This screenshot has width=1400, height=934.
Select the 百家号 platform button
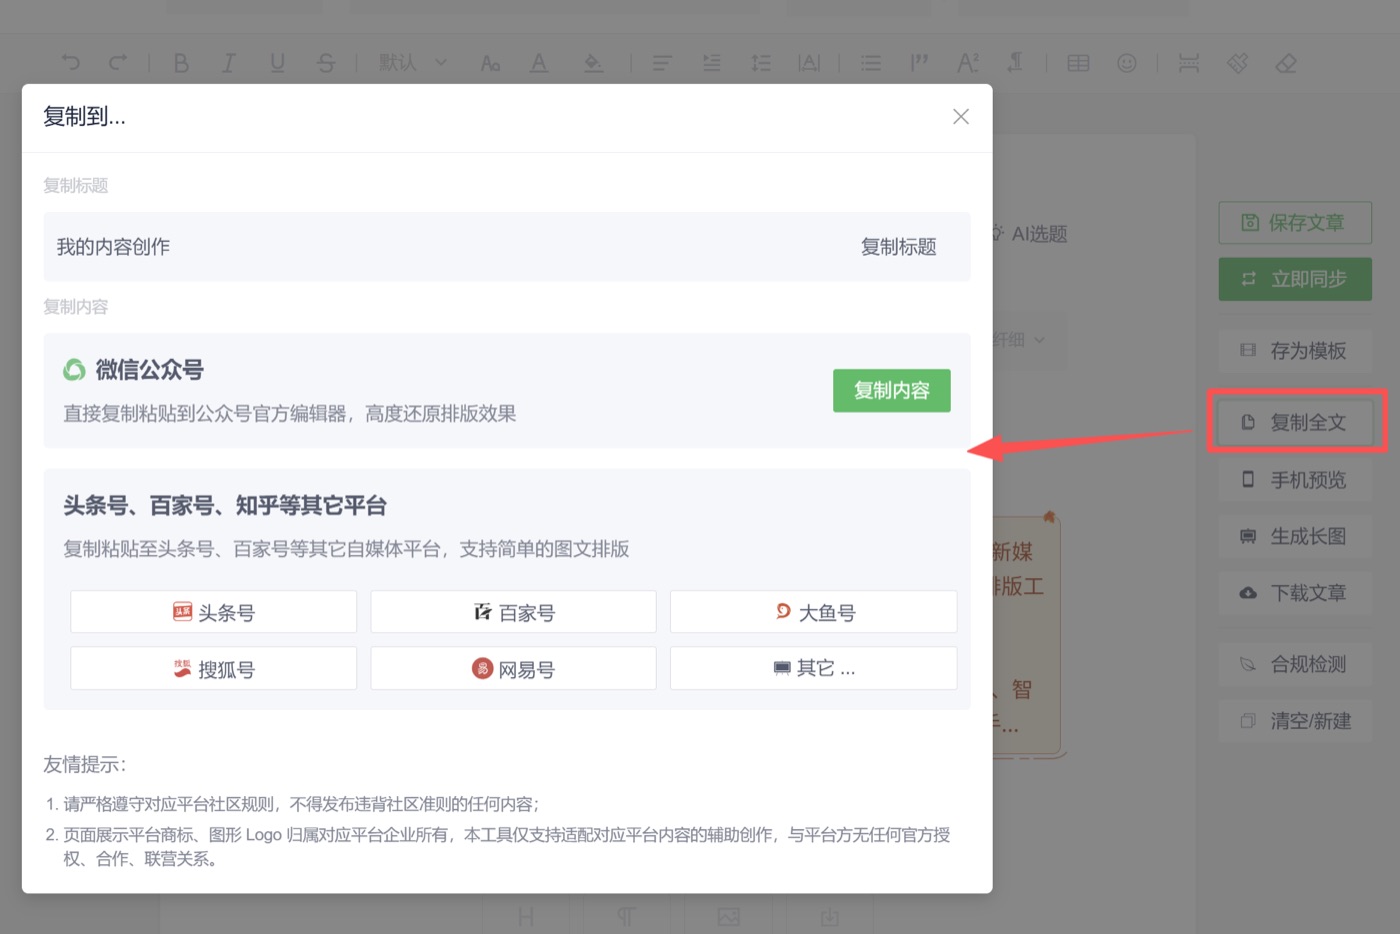[x=513, y=612]
